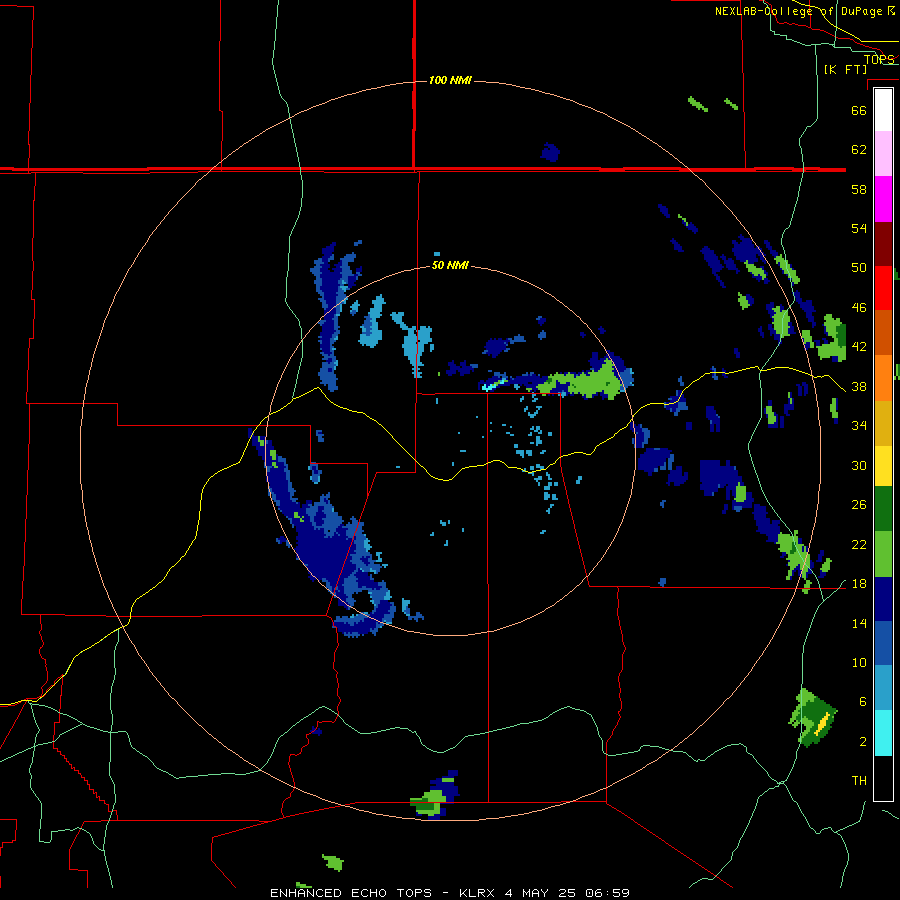900x900 pixels.
Task: Select the dark red 50-54 kft swatch
Action: [883, 244]
